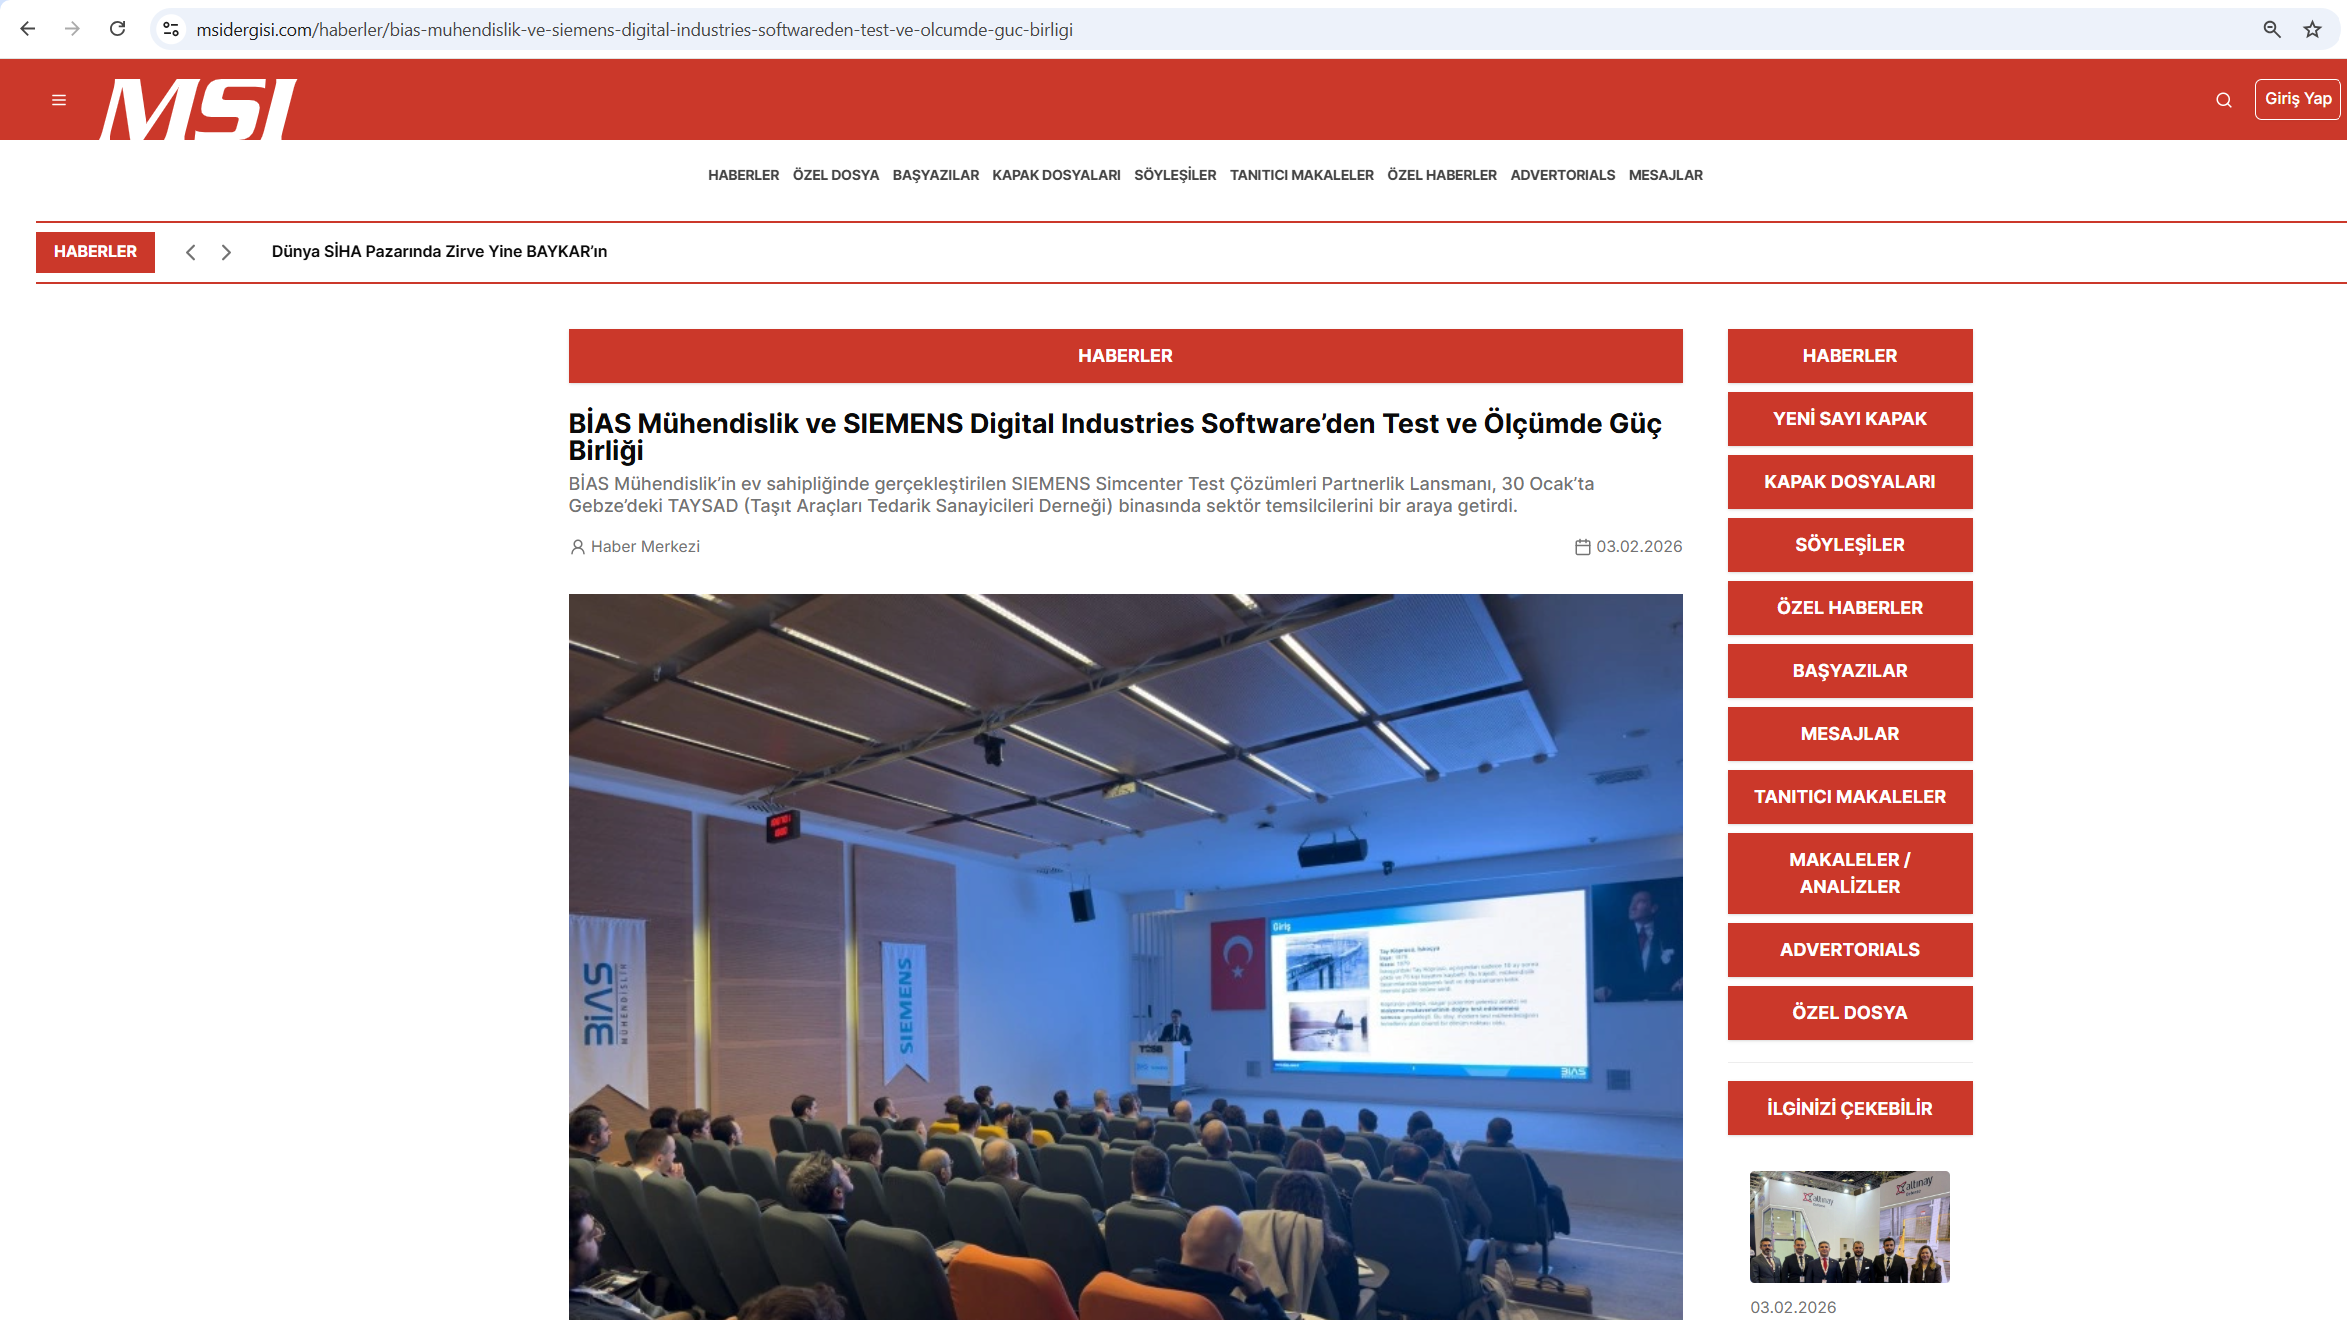
Task: Click the browser address bar URL
Action: tap(634, 30)
